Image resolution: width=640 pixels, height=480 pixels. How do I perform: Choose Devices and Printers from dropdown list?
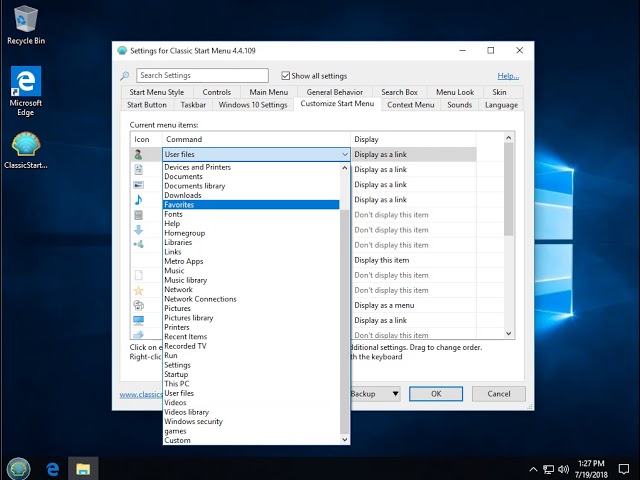pos(251,167)
